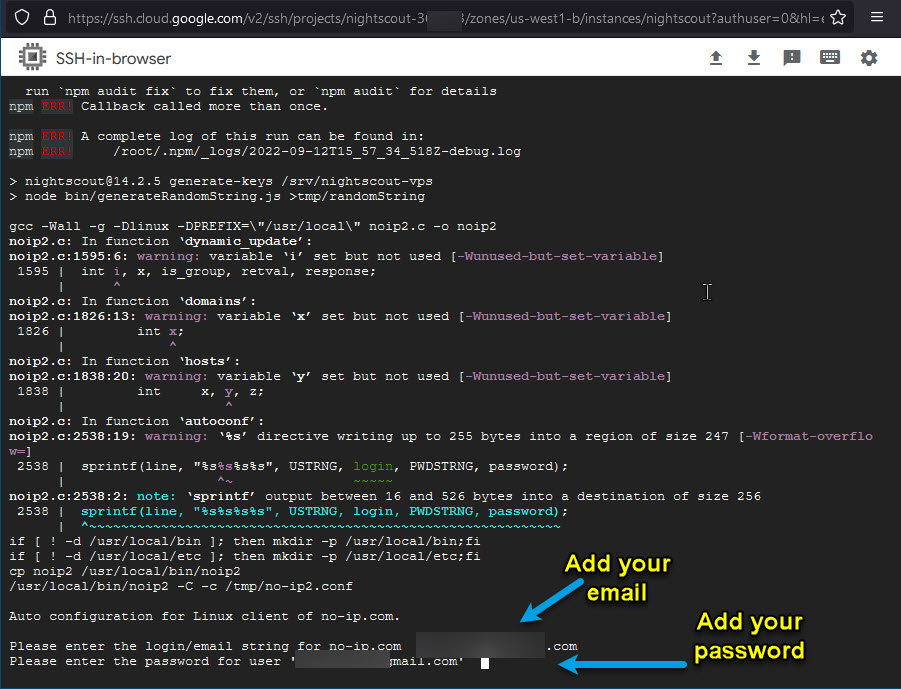The image size is (901, 689).
Task: Open the send feedback icon
Action: [x=792, y=58]
